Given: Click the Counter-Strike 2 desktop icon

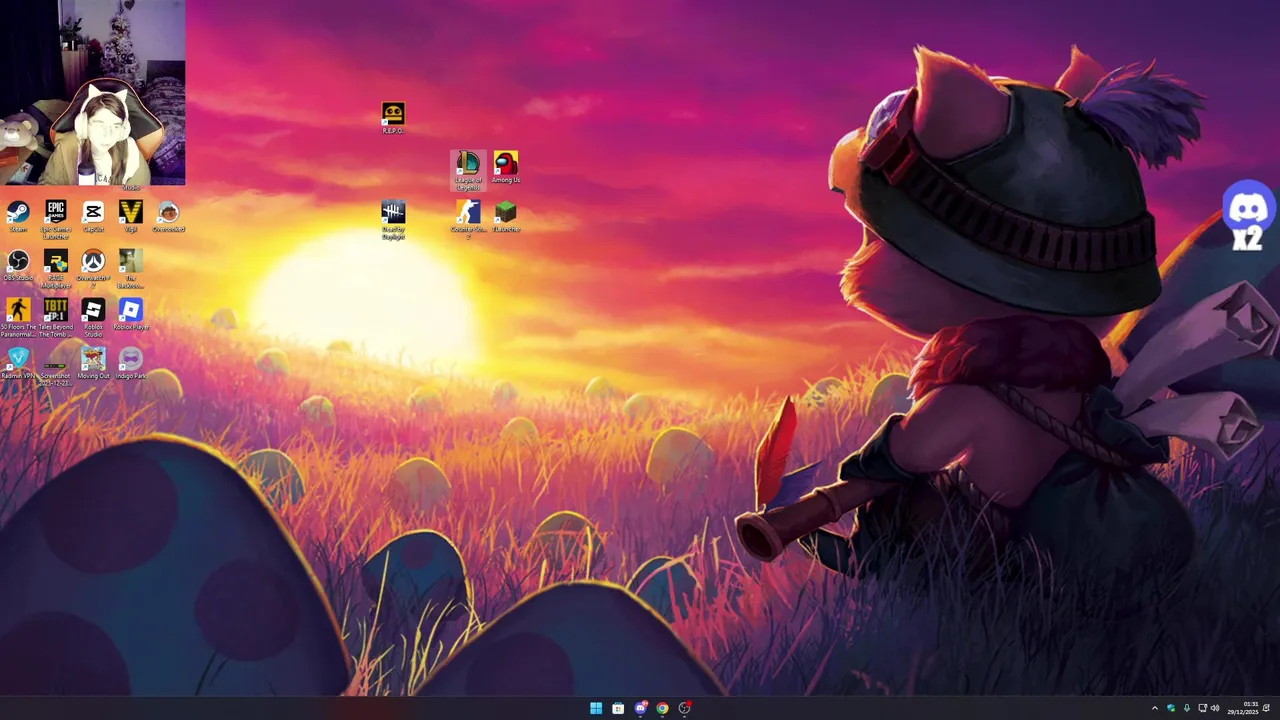Looking at the screenshot, I should click(468, 220).
